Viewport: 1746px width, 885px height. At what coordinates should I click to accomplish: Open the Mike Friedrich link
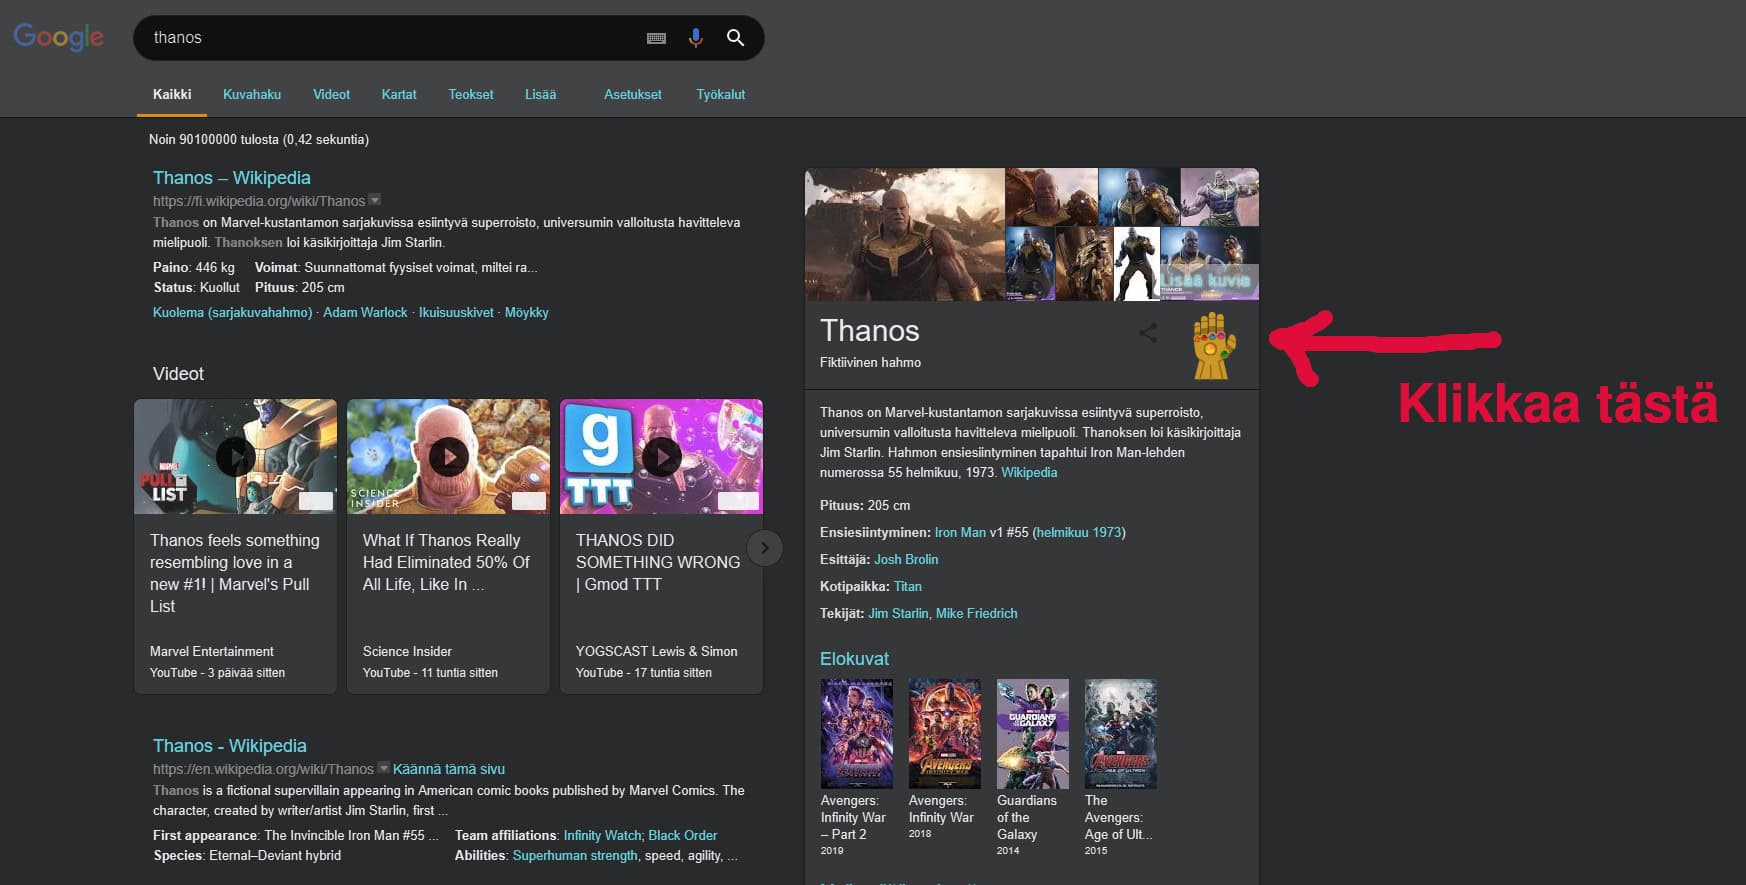point(977,613)
